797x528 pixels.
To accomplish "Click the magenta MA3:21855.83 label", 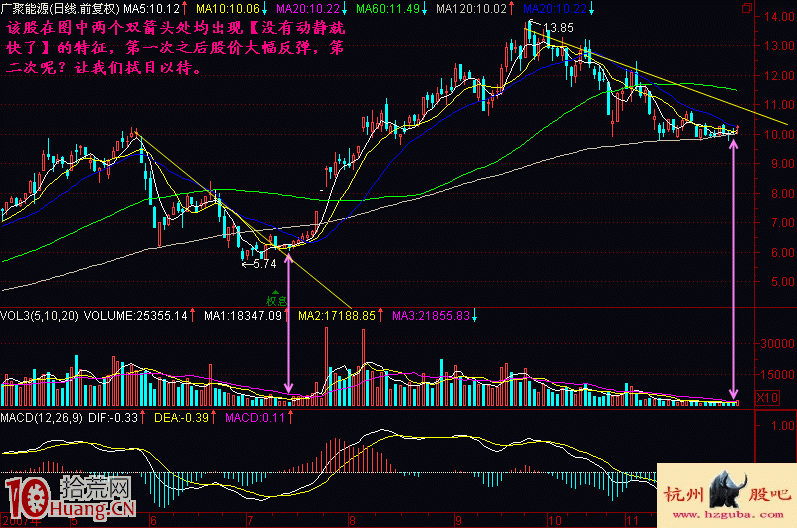I will coord(431,316).
